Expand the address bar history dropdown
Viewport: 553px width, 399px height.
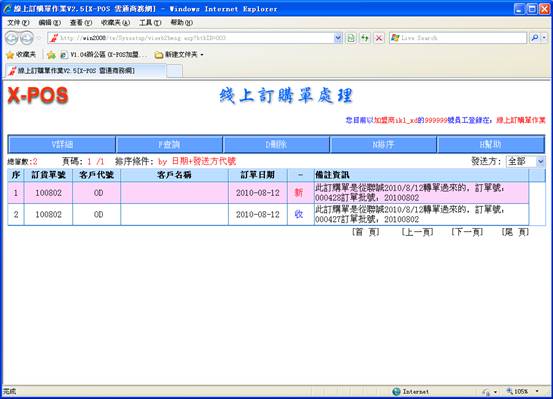tap(338, 38)
